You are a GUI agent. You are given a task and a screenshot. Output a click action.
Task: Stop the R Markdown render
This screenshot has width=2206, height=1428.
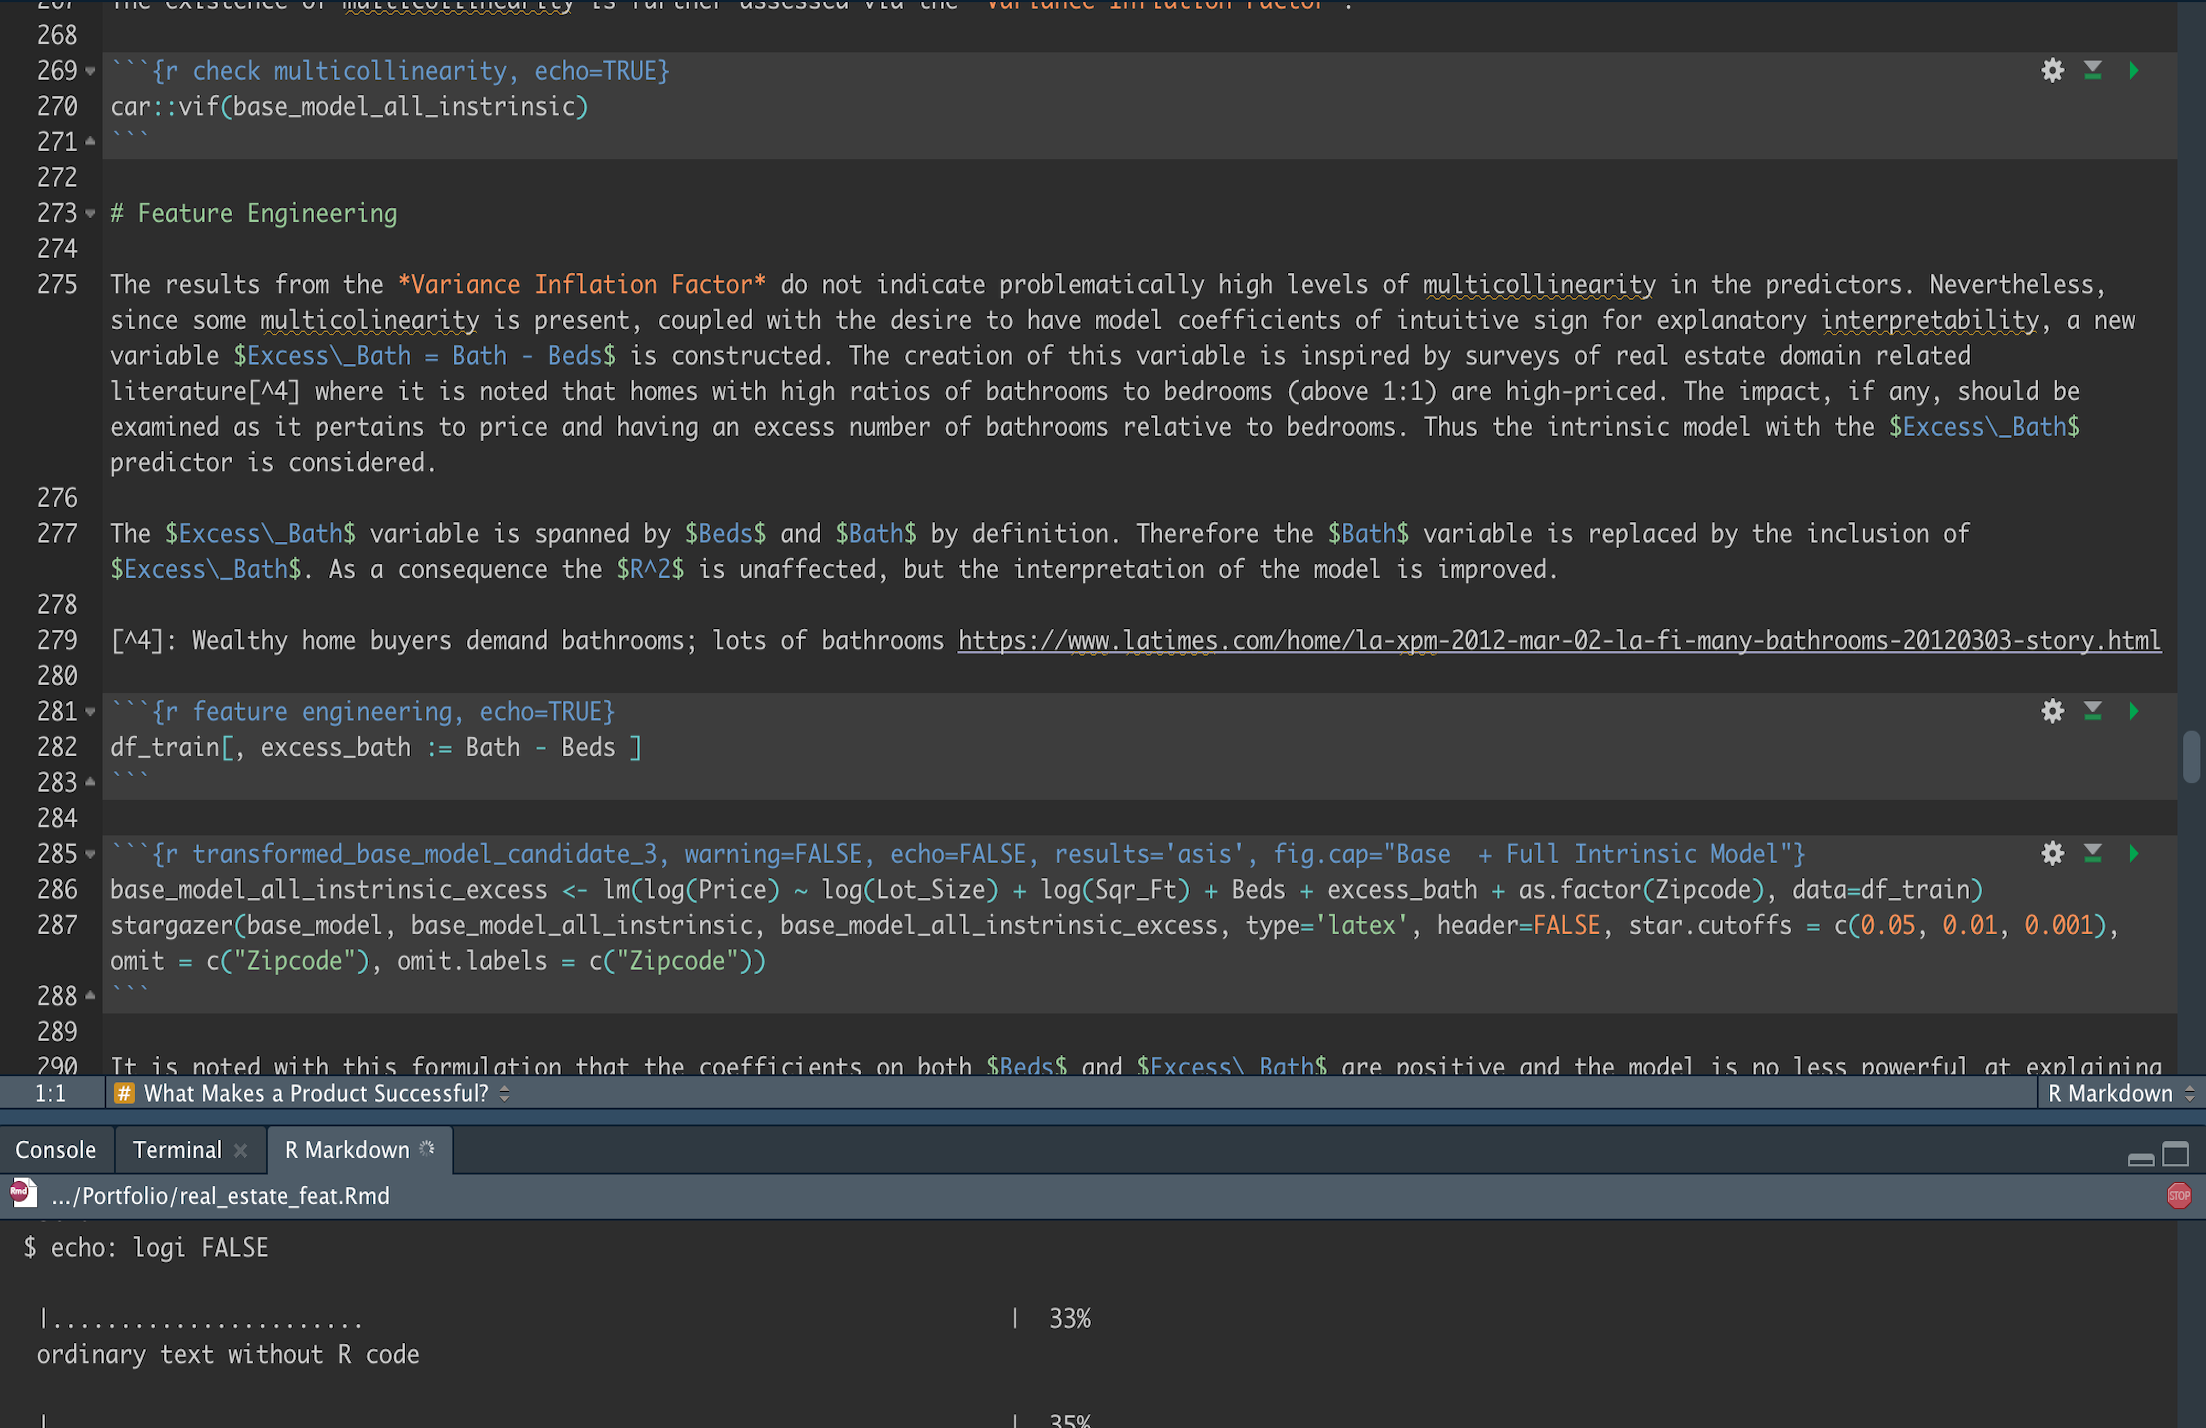2178,1196
